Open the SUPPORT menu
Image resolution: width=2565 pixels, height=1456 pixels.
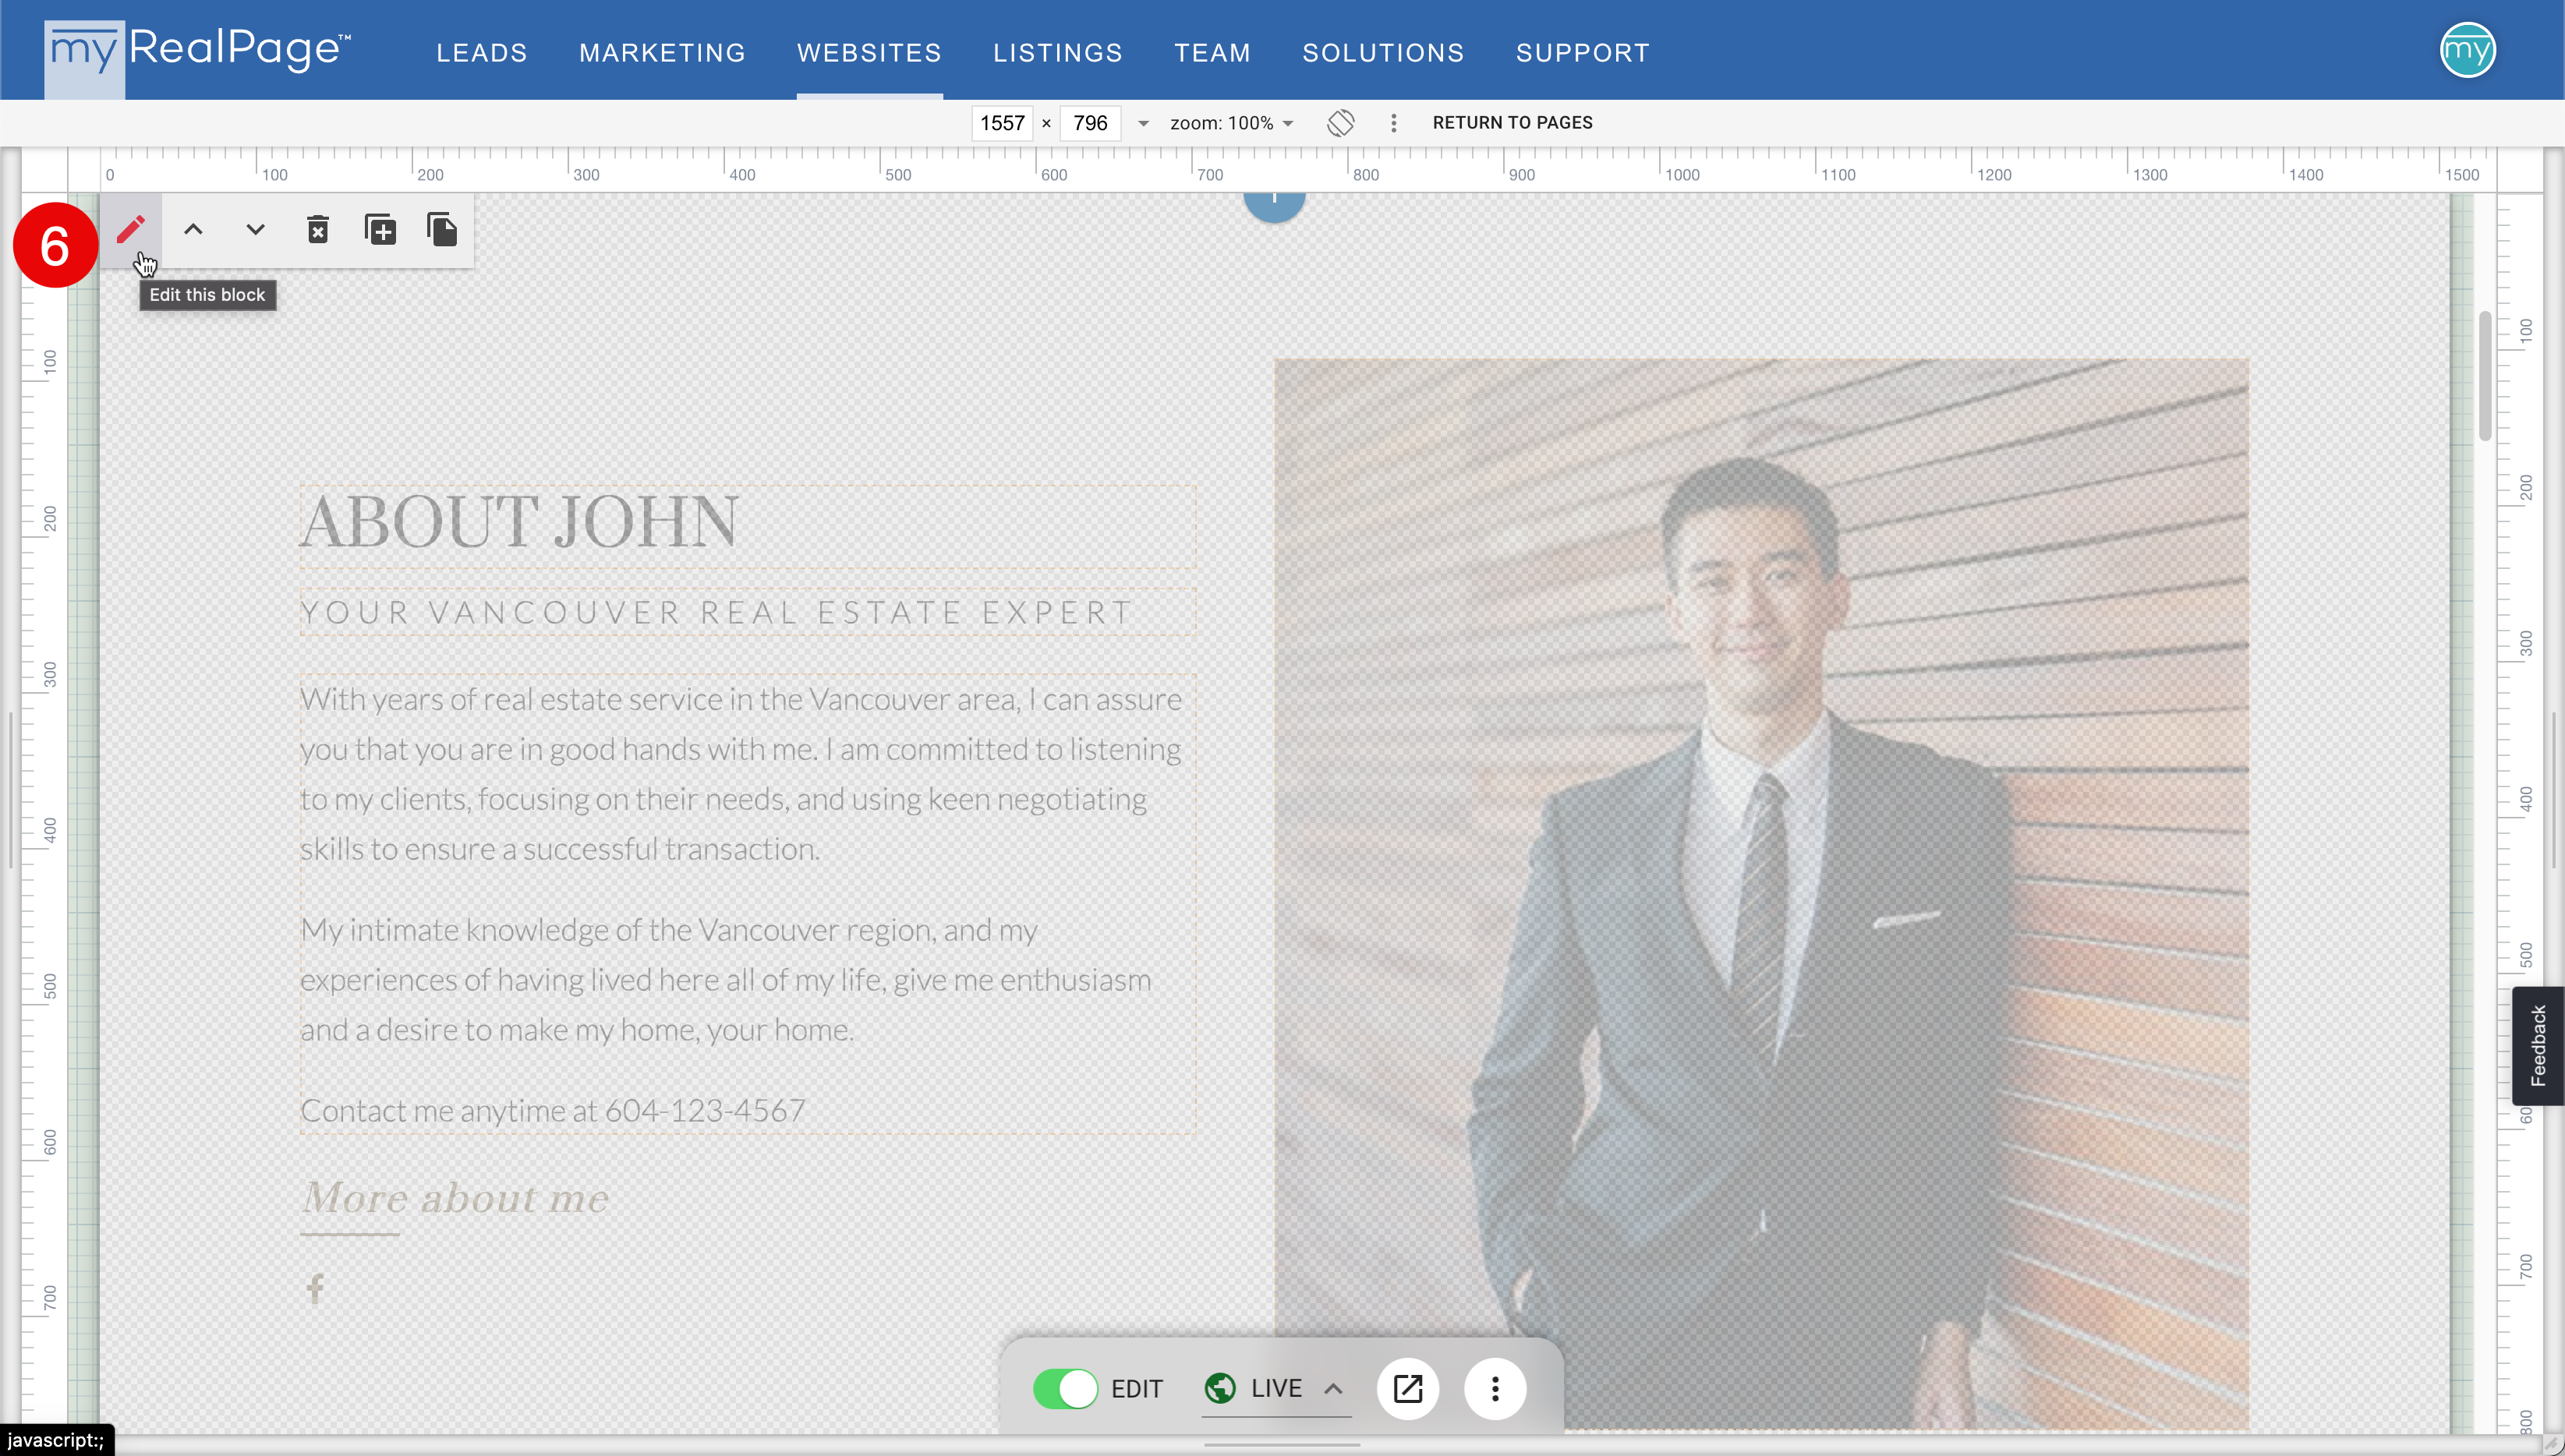(1583, 53)
